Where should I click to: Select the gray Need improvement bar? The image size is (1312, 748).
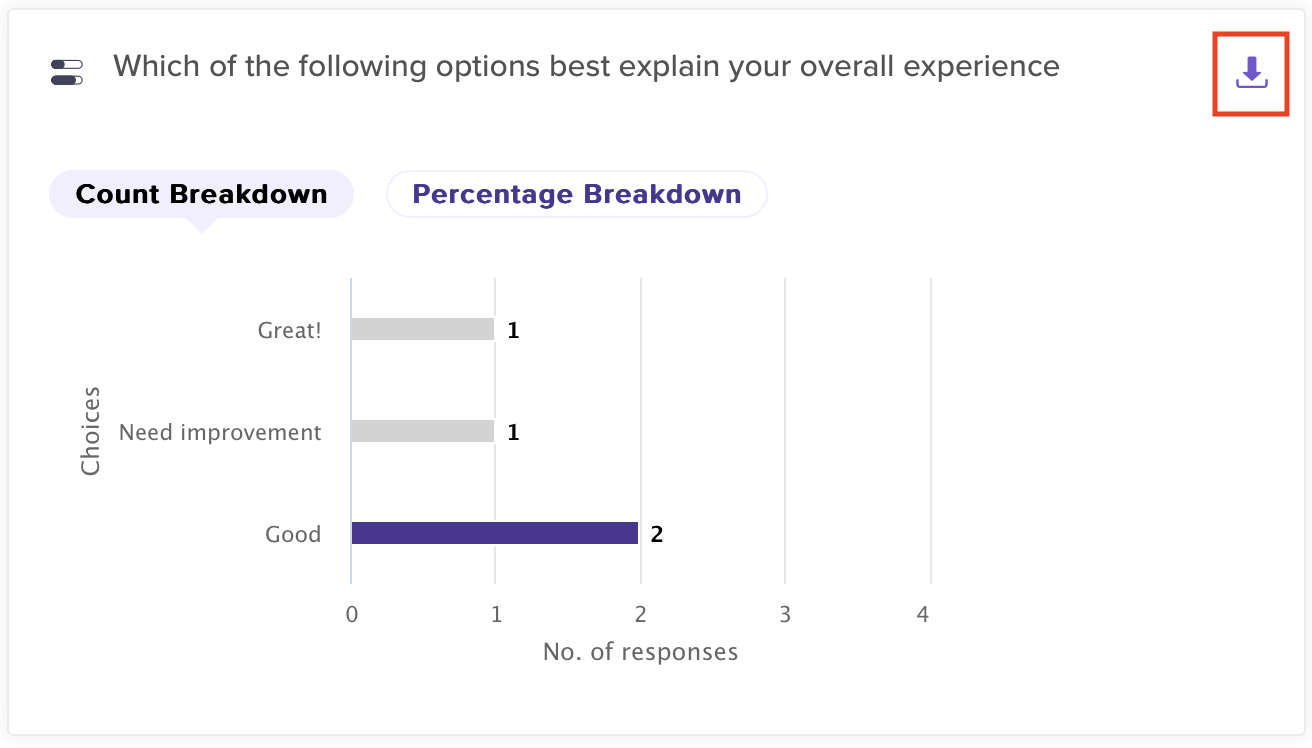click(422, 431)
